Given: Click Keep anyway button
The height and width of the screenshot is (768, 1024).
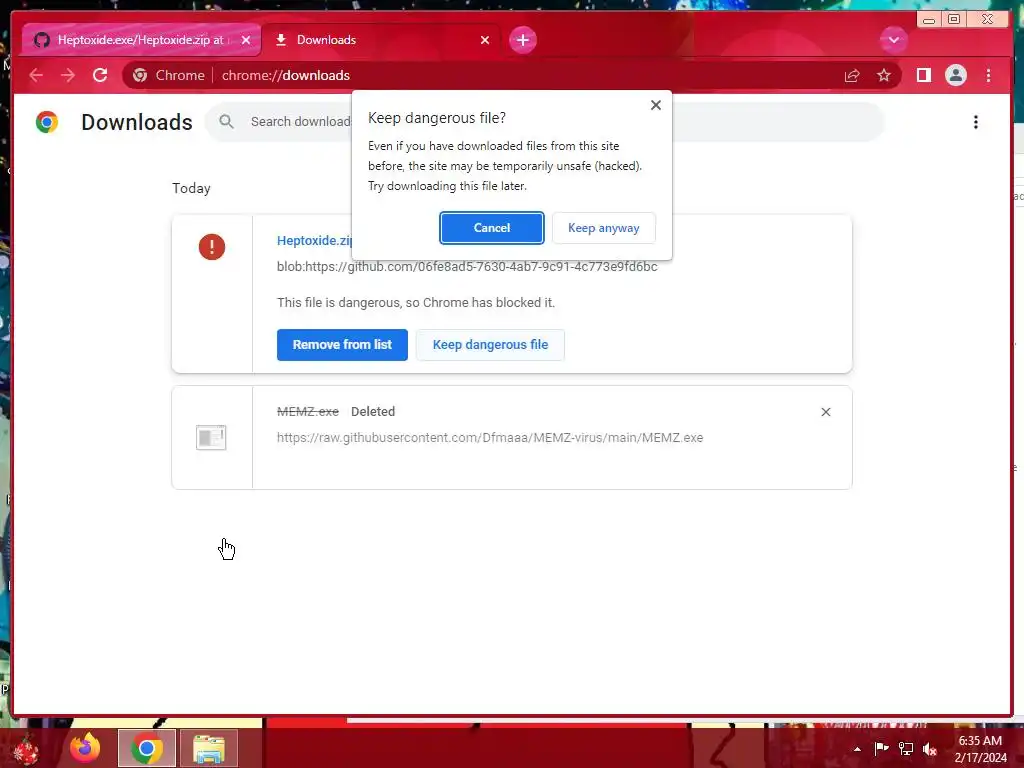Looking at the screenshot, I should 603,228.
